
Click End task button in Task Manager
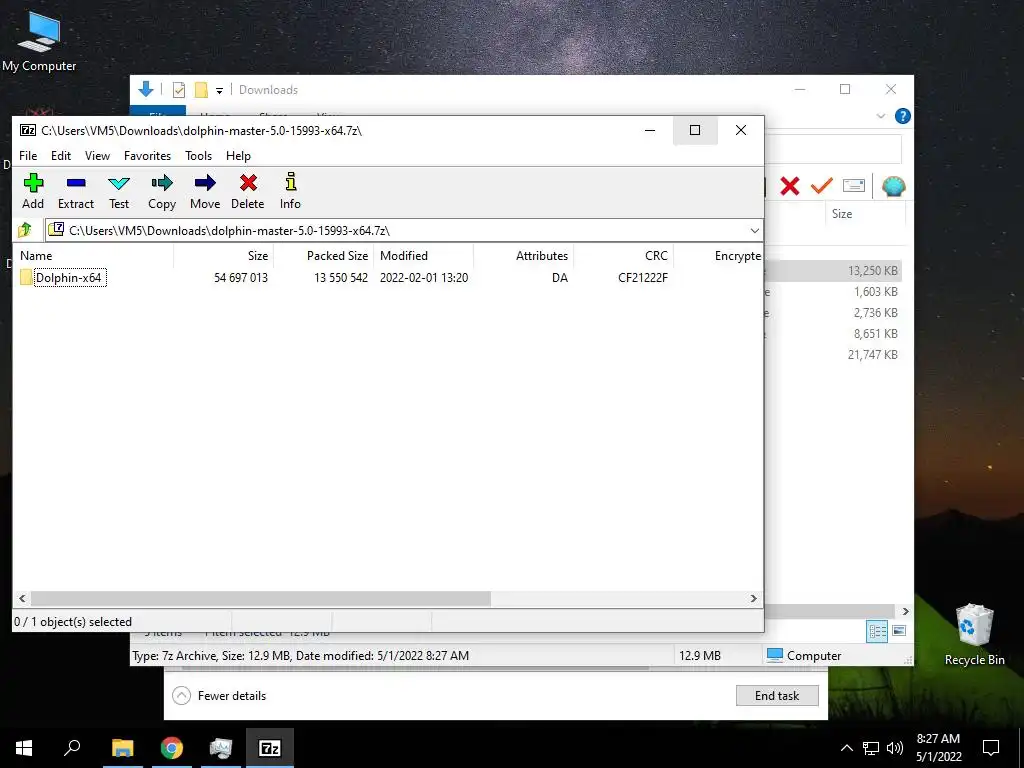tap(777, 696)
